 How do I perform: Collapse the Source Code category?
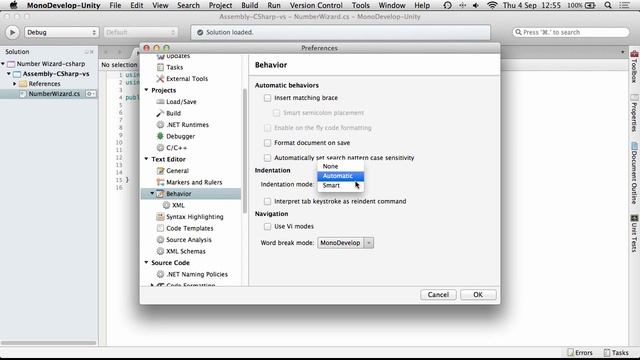pyautogui.click(x=146, y=262)
